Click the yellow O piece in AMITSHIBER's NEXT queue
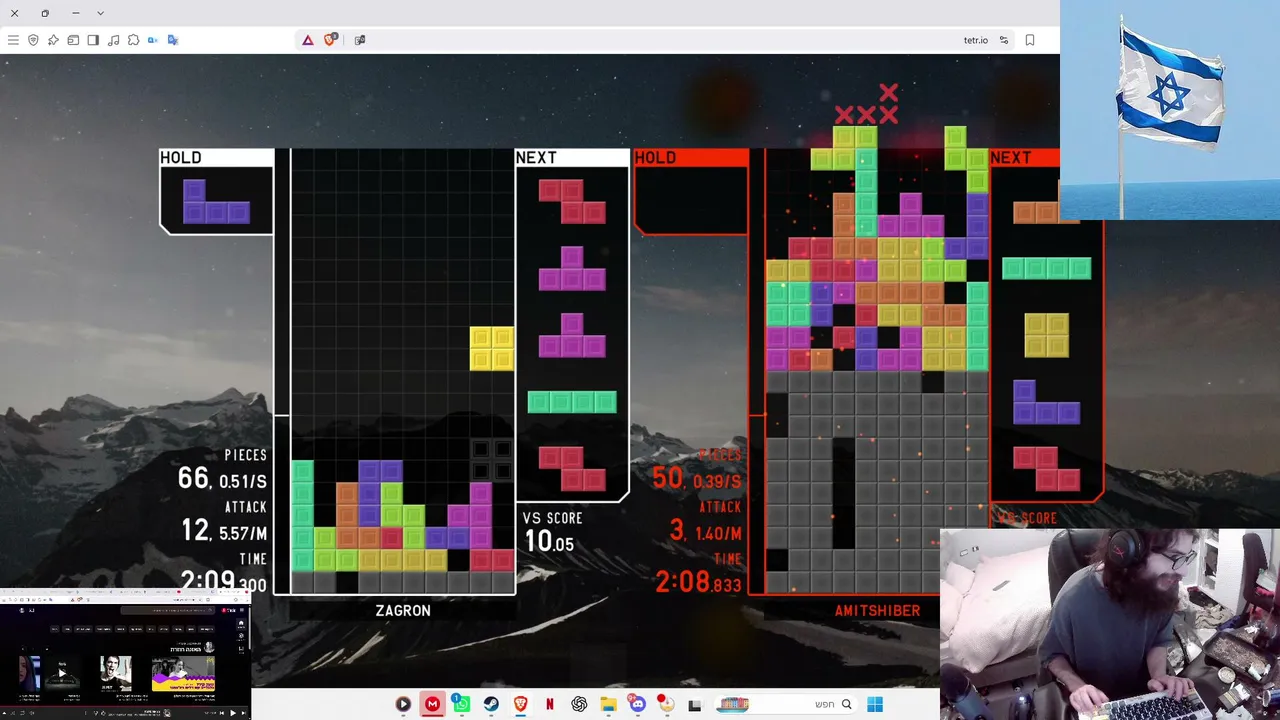 (1046, 335)
